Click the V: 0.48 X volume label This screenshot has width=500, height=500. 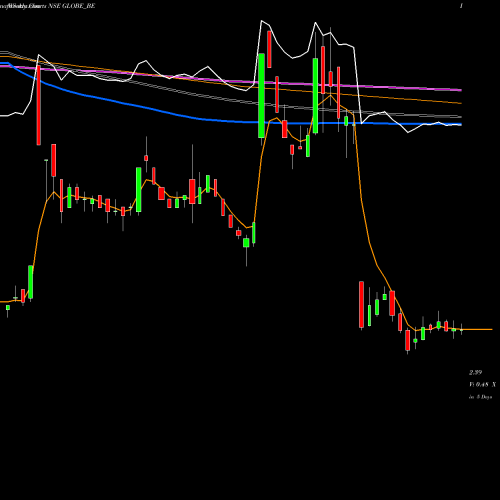tap(483, 385)
